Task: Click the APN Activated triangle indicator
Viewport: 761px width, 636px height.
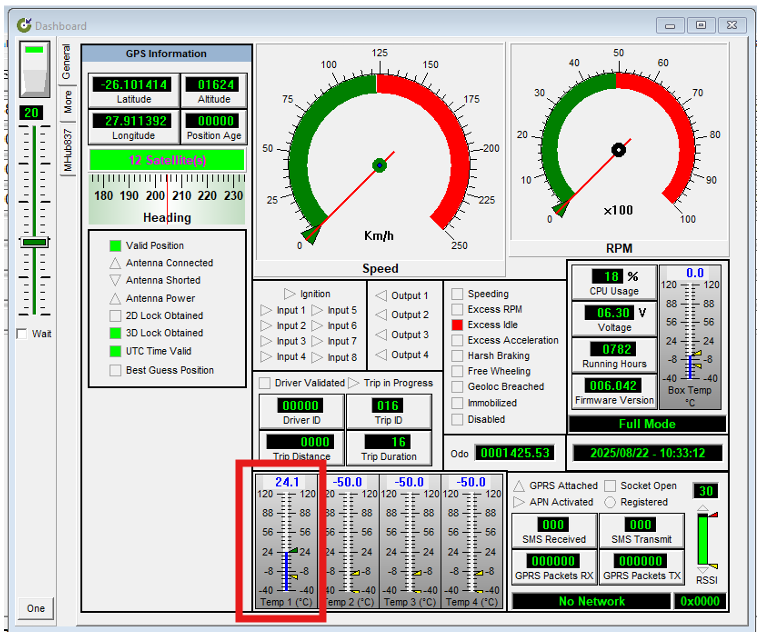Action: tap(519, 502)
